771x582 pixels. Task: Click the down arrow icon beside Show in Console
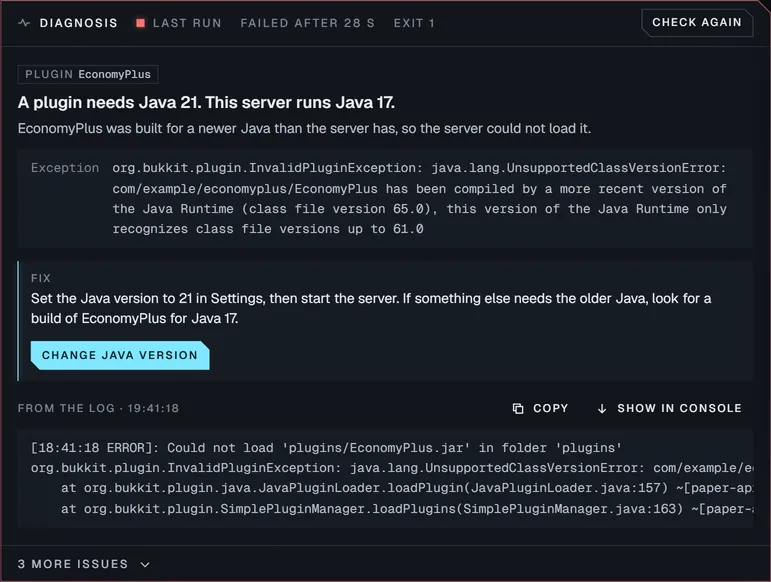tap(602, 408)
